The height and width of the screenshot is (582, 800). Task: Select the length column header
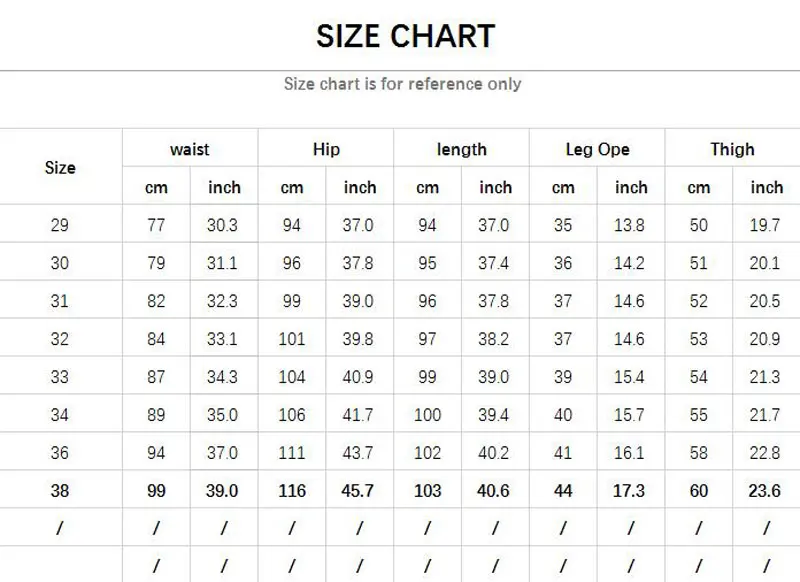461,149
